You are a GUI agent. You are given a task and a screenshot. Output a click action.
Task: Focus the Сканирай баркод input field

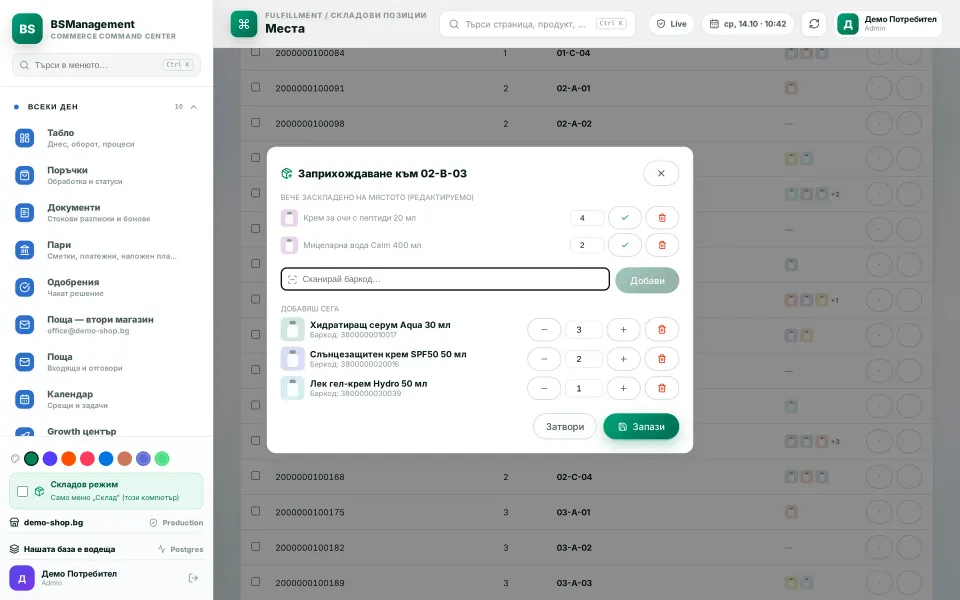coord(445,279)
